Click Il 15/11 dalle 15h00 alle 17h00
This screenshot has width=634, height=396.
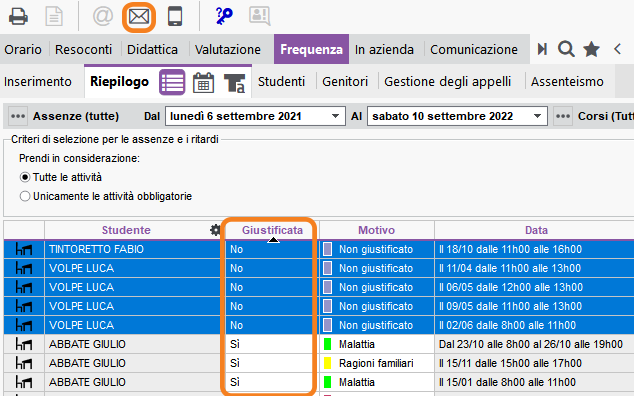510,363
